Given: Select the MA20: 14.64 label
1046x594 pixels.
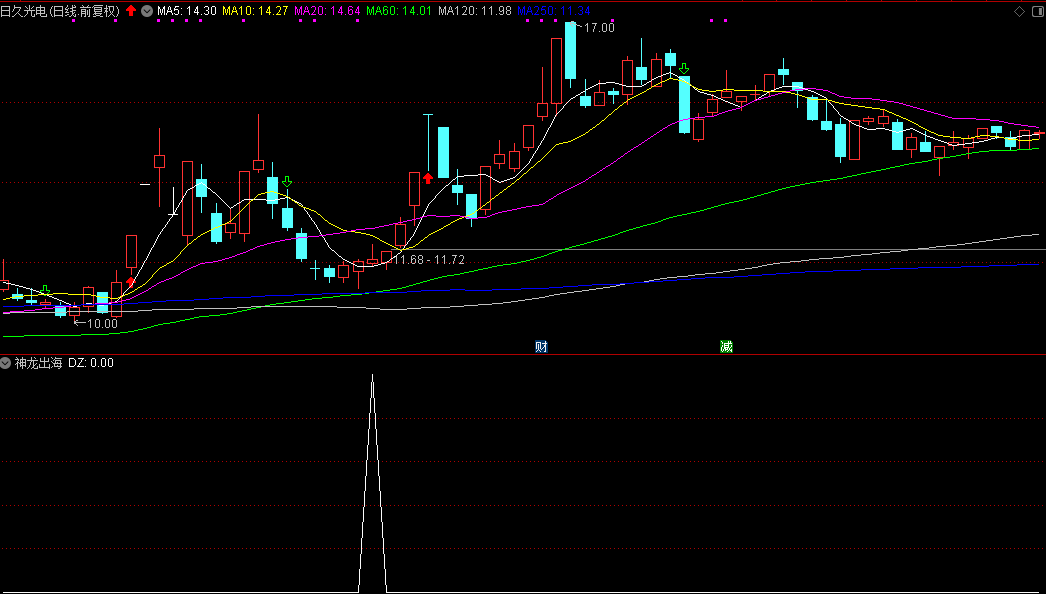Looking at the screenshot, I should click(328, 11).
